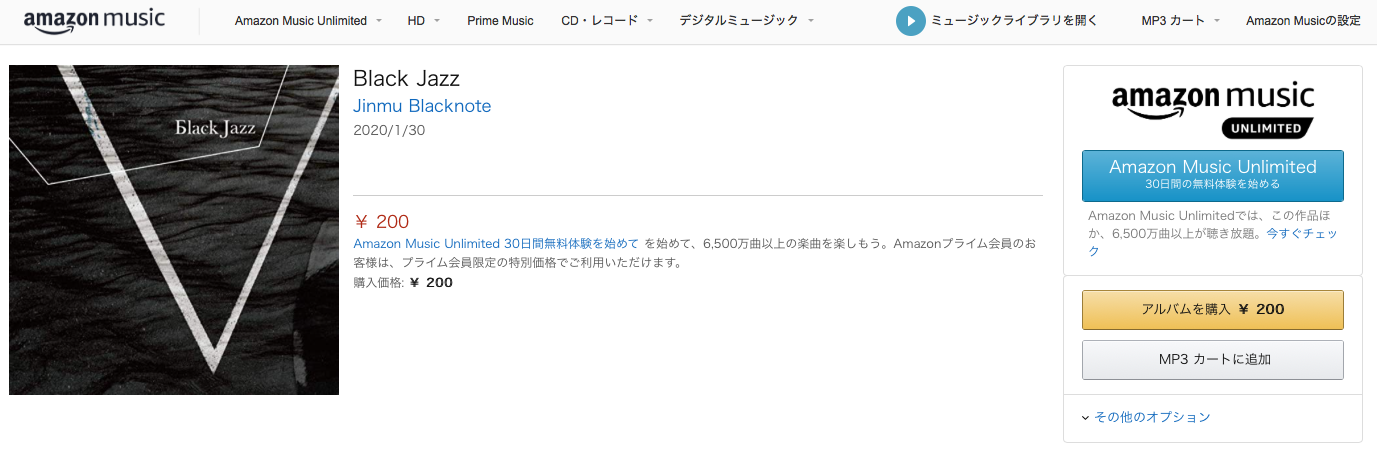Click the Black Jazz album cover thumbnail
Screen dimensions: 1377x472
coord(174,230)
